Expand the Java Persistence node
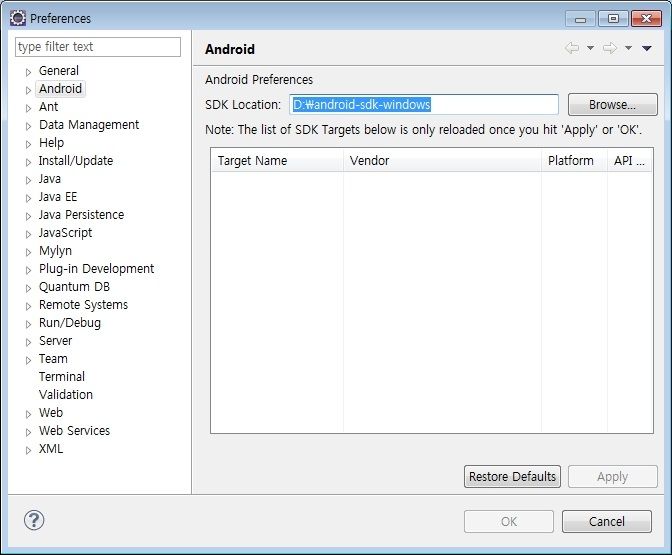The width and height of the screenshot is (672, 555). (x=28, y=216)
